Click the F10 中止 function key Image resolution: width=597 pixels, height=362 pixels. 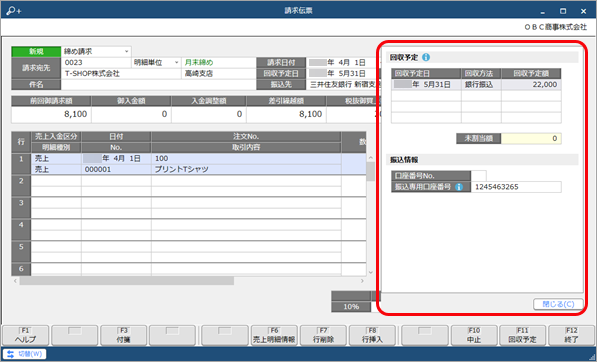474,335
